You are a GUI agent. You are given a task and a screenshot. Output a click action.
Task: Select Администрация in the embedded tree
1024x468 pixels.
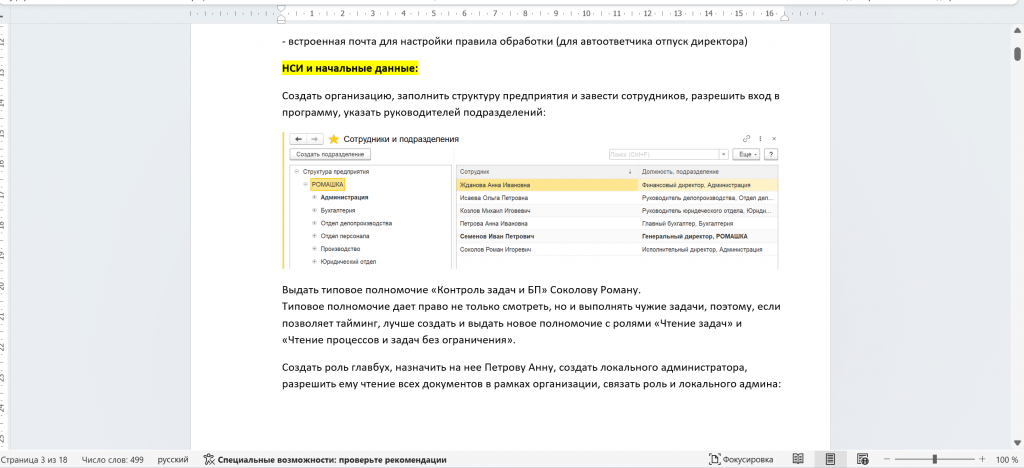tap(344, 197)
